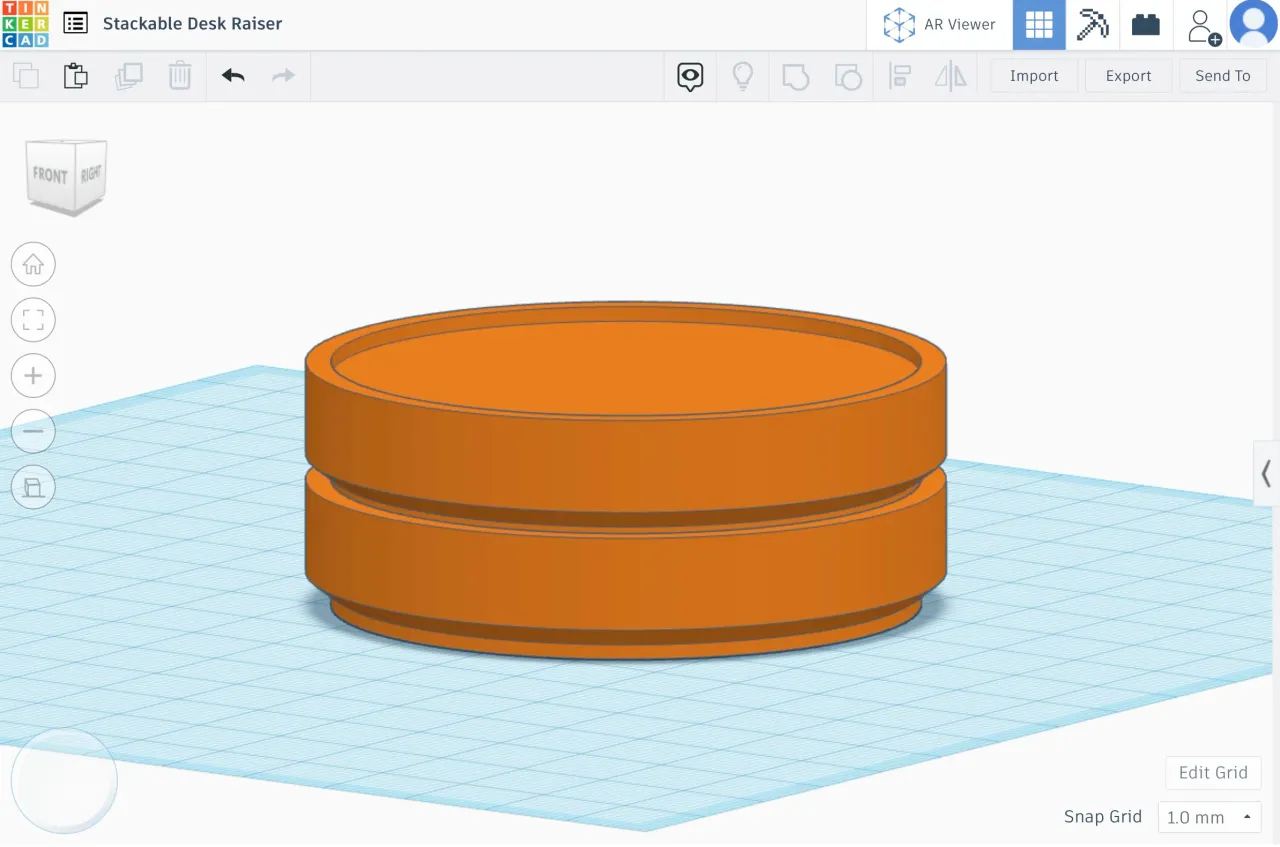Select the orange desk raiser model
The width and height of the screenshot is (1280, 847).
625,480
